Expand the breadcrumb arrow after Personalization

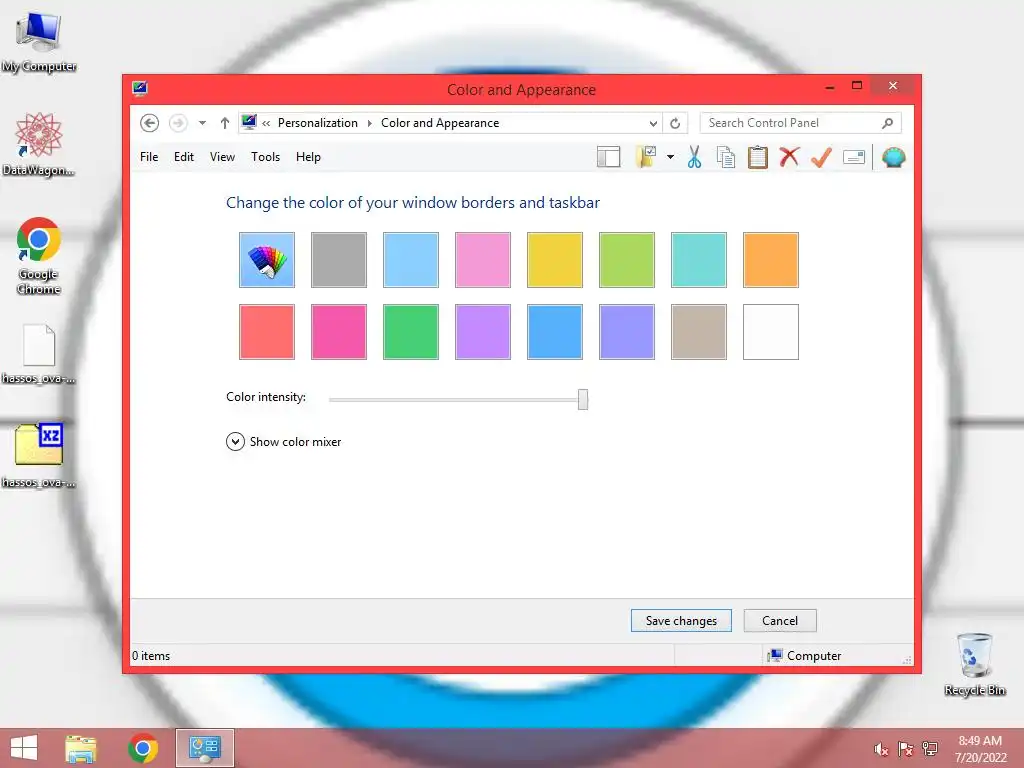pyautogui.click(x=370, y=123)
